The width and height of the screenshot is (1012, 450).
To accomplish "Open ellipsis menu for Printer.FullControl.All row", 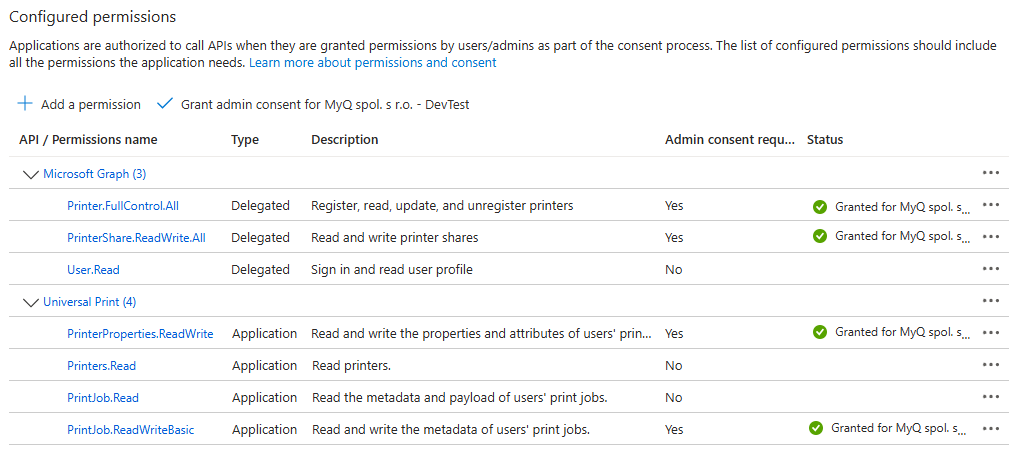I will (x=991, y=205).
